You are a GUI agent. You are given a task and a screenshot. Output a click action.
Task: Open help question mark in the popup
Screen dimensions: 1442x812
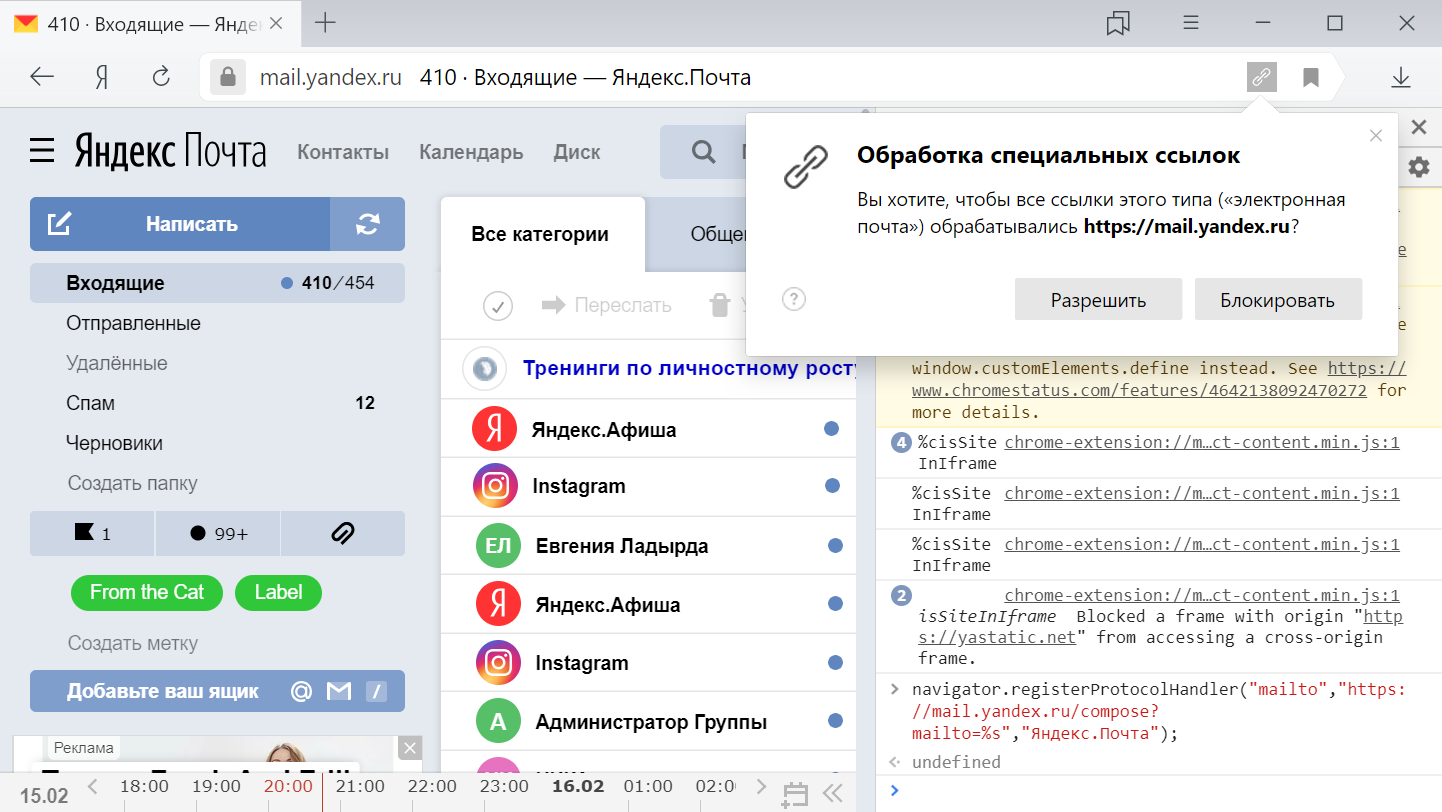794,299
